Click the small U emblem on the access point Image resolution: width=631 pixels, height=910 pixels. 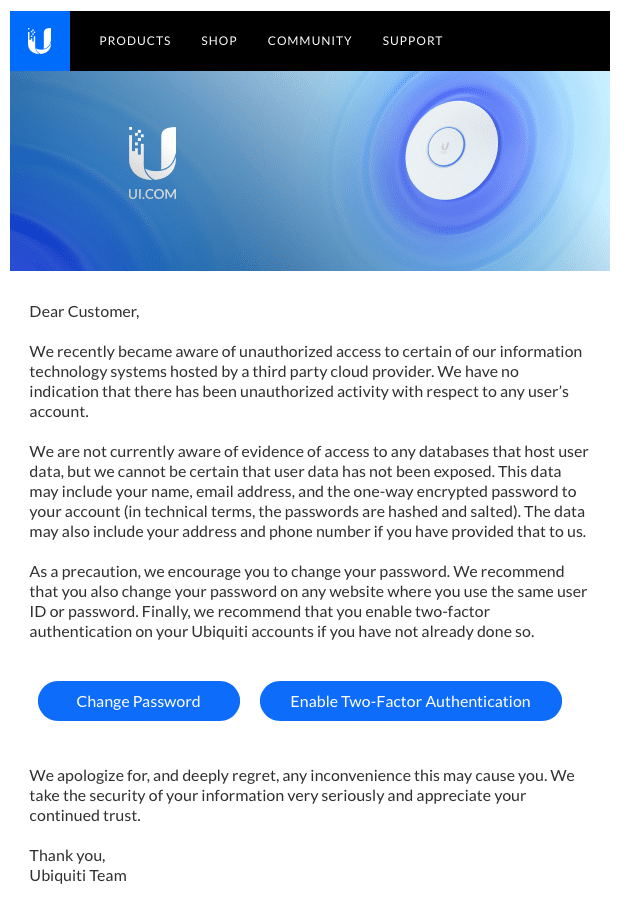click(445, 150)
